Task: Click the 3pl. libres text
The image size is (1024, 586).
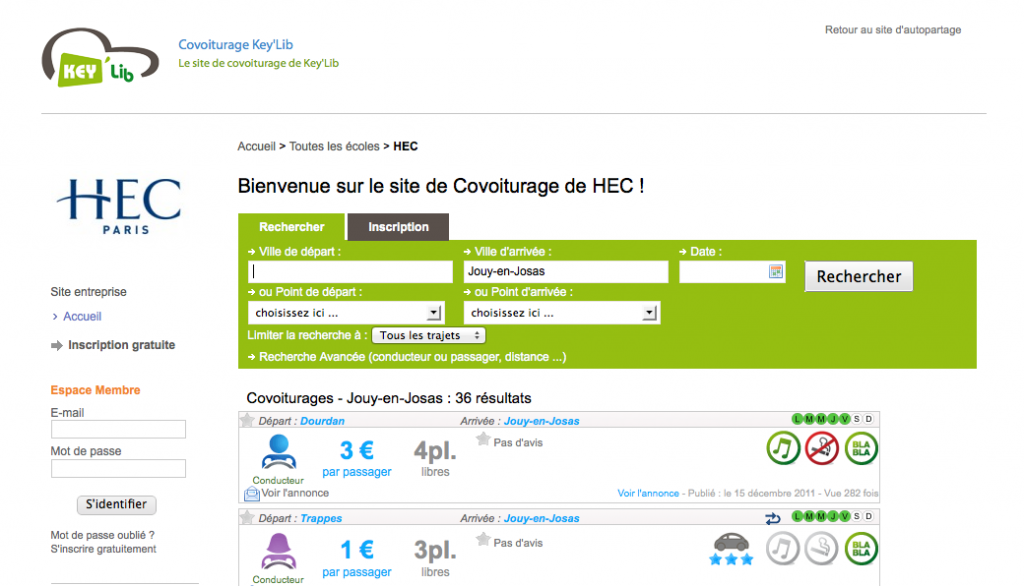Action: (x=435, y=559)
